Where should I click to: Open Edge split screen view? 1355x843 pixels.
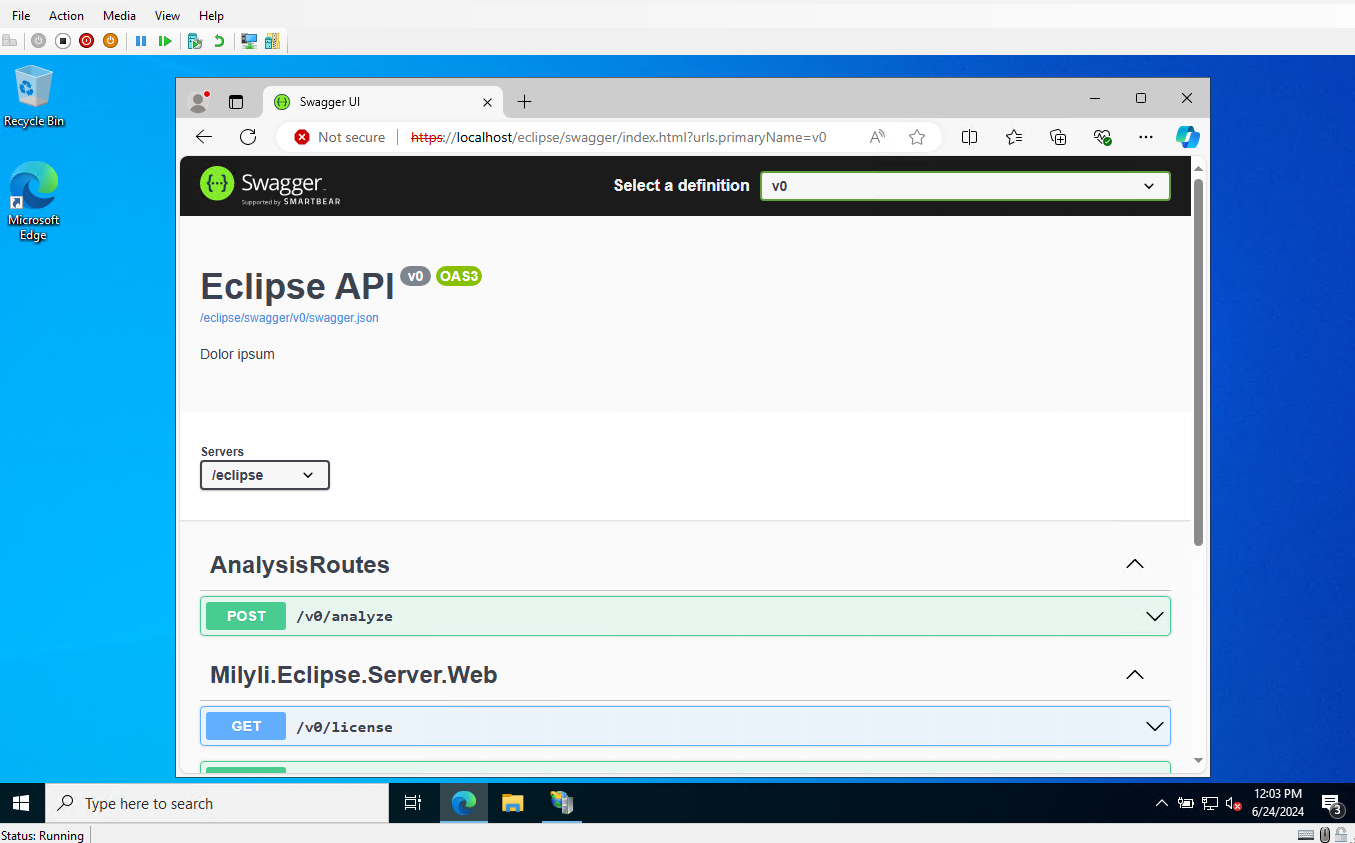(969, 137)
